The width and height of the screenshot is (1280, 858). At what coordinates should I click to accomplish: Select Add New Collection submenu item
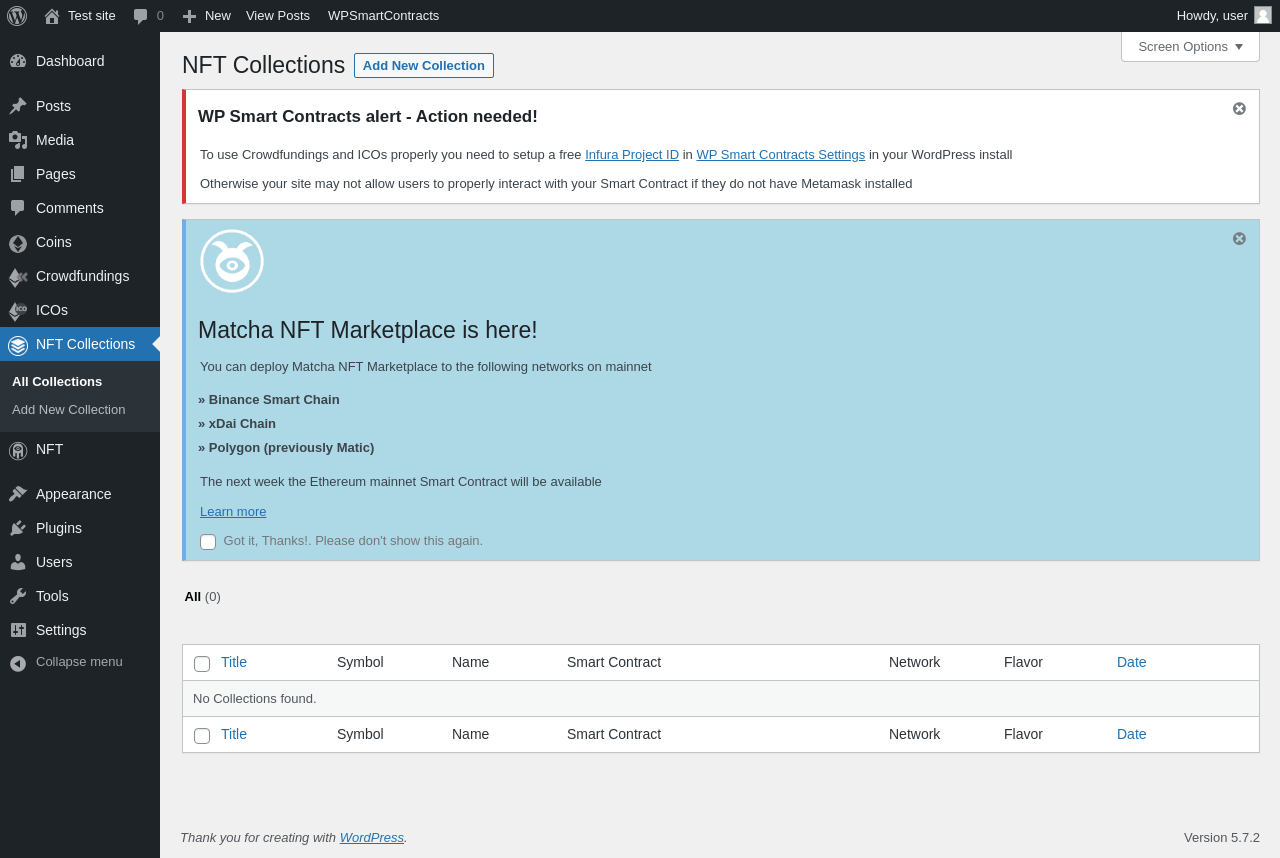point(69,410)
